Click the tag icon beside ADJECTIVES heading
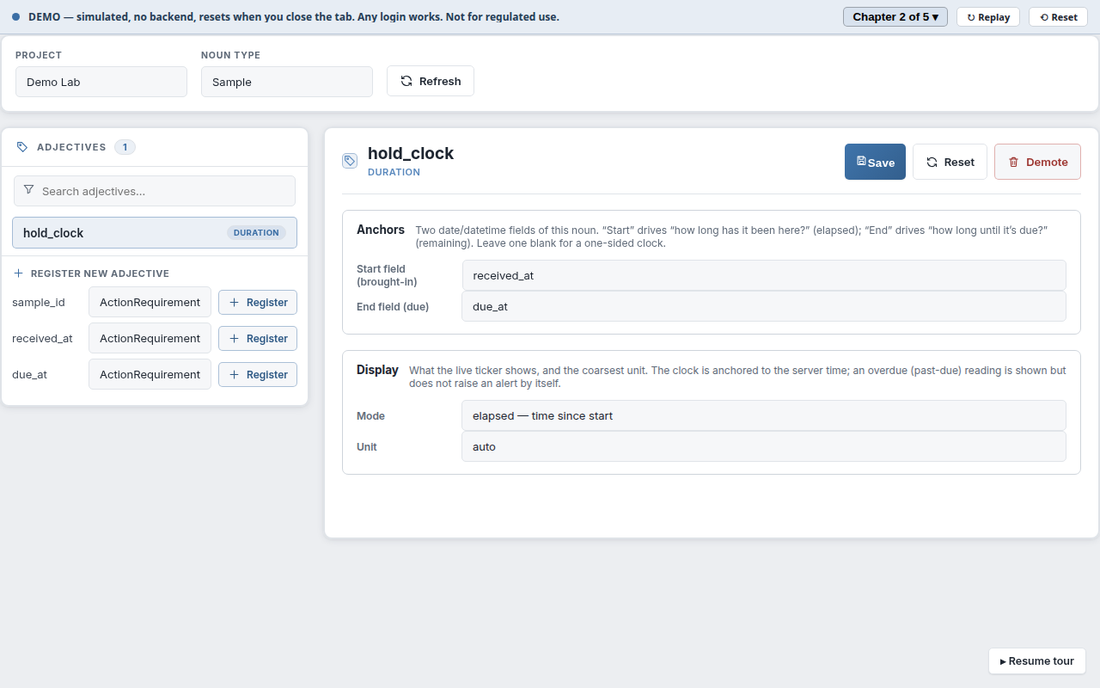Screen dimensions: 1100x688 coord(22,147)
